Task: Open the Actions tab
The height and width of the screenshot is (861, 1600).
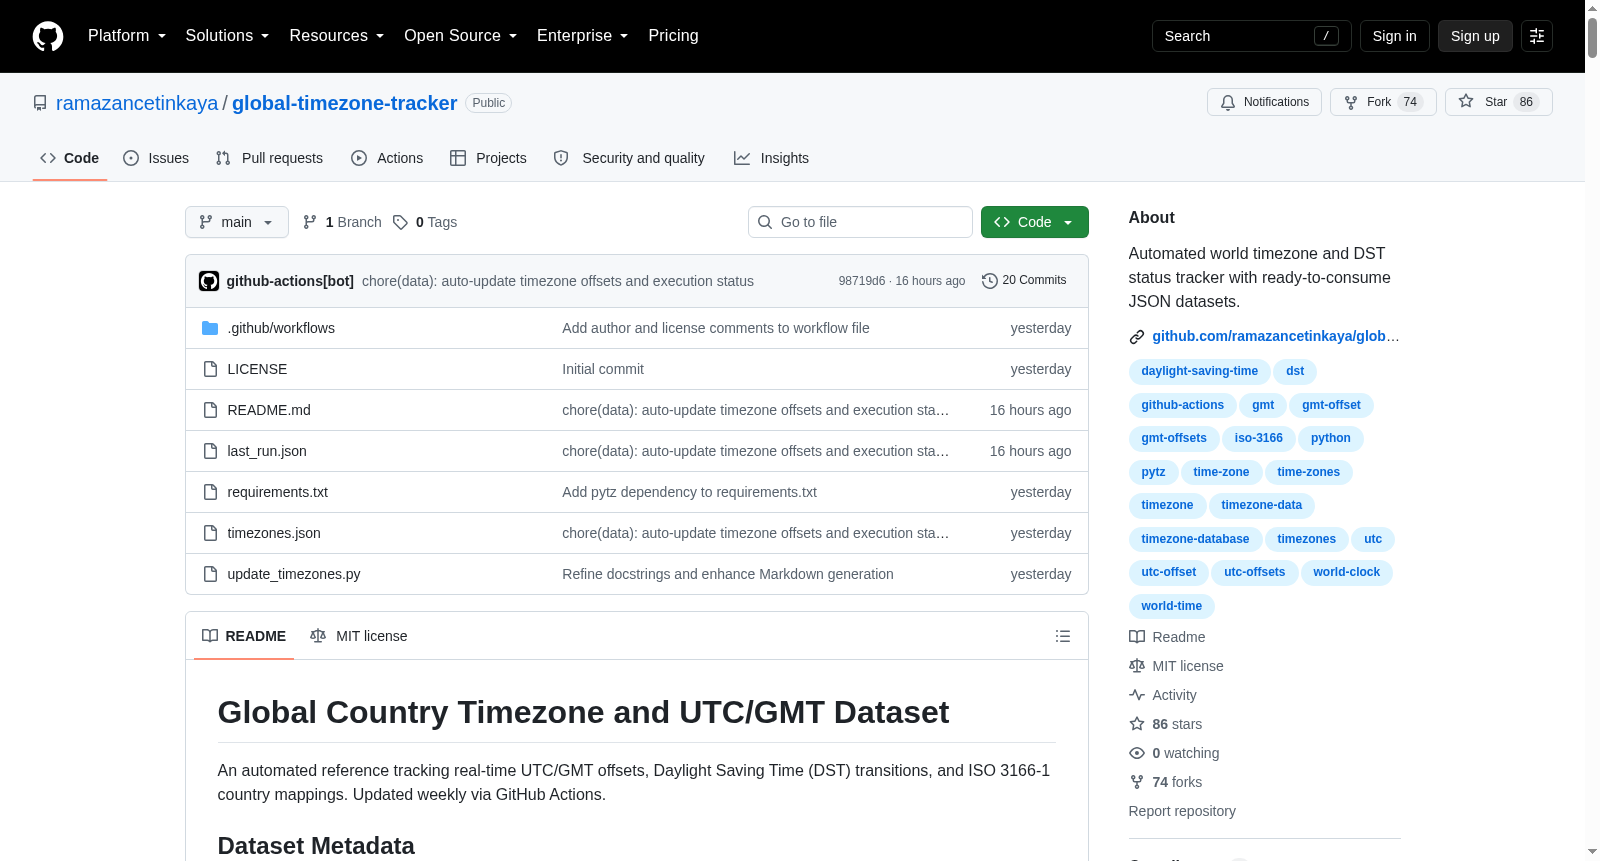Action: (387, 158)
